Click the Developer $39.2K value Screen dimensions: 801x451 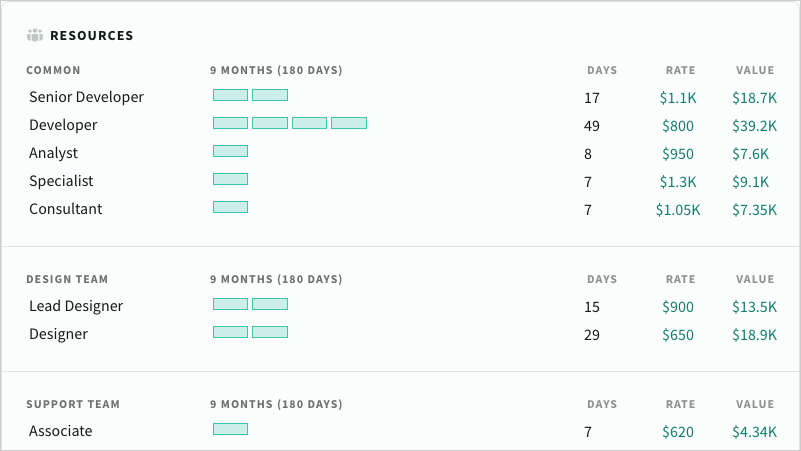pos(754,126)
